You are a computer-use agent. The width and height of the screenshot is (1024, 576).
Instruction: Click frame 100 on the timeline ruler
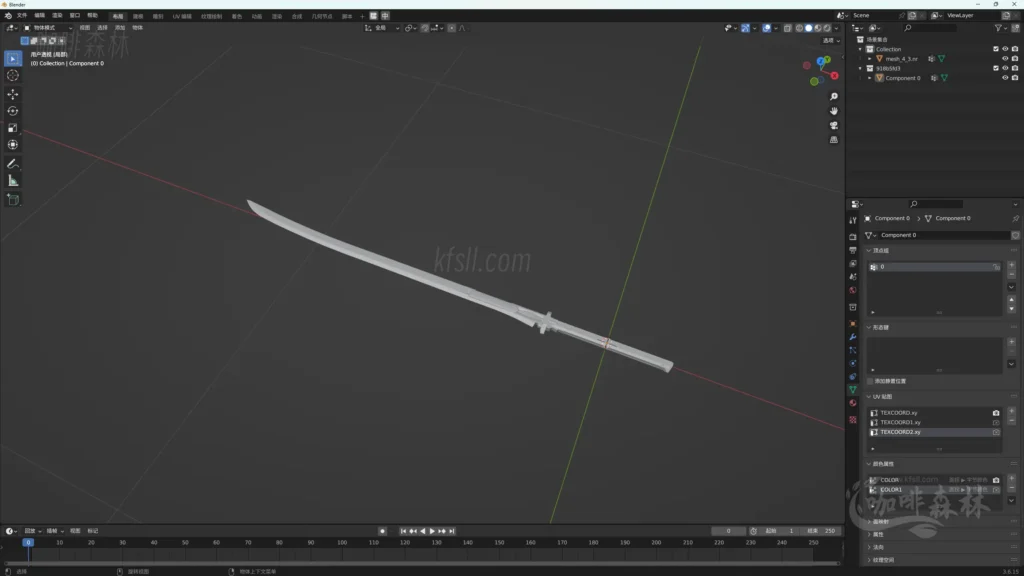point(342,543)
